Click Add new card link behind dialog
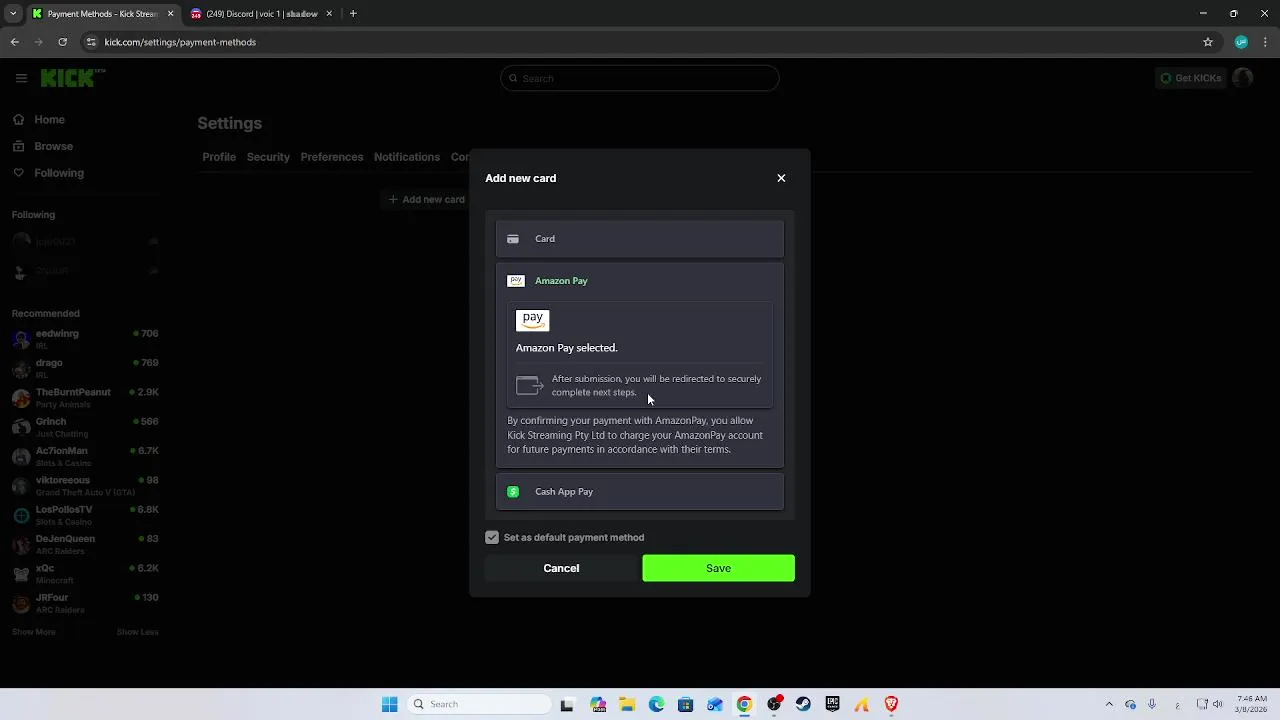 click(427, 199)
